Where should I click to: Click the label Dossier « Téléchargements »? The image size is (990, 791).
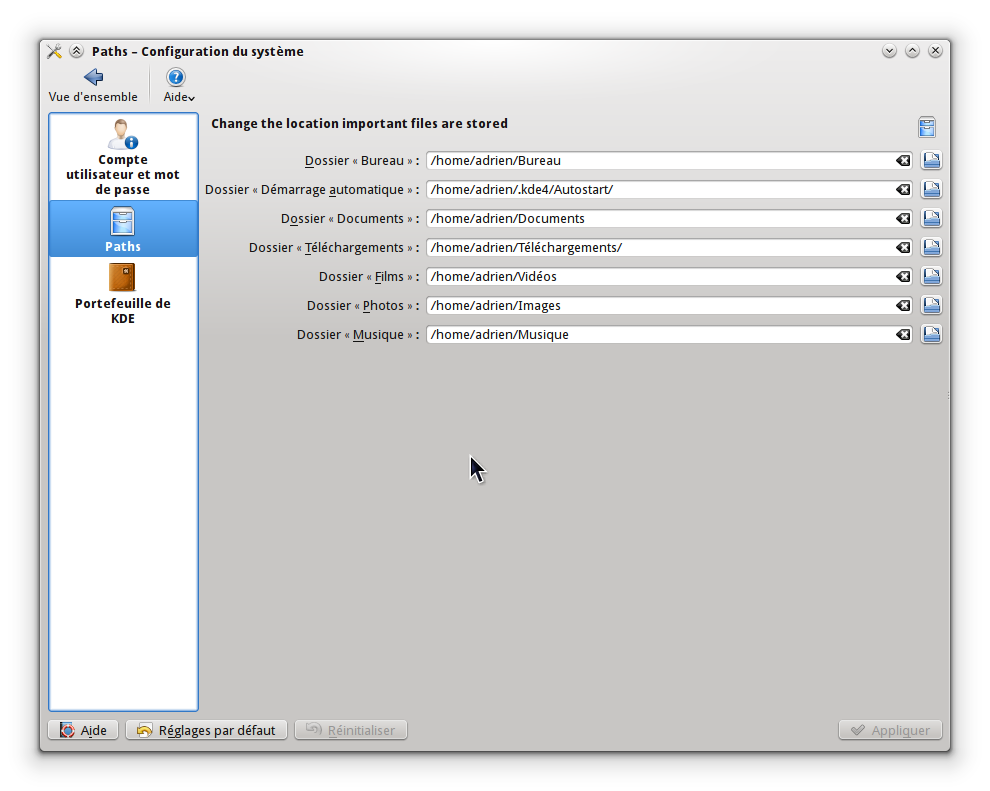[334, 247]
